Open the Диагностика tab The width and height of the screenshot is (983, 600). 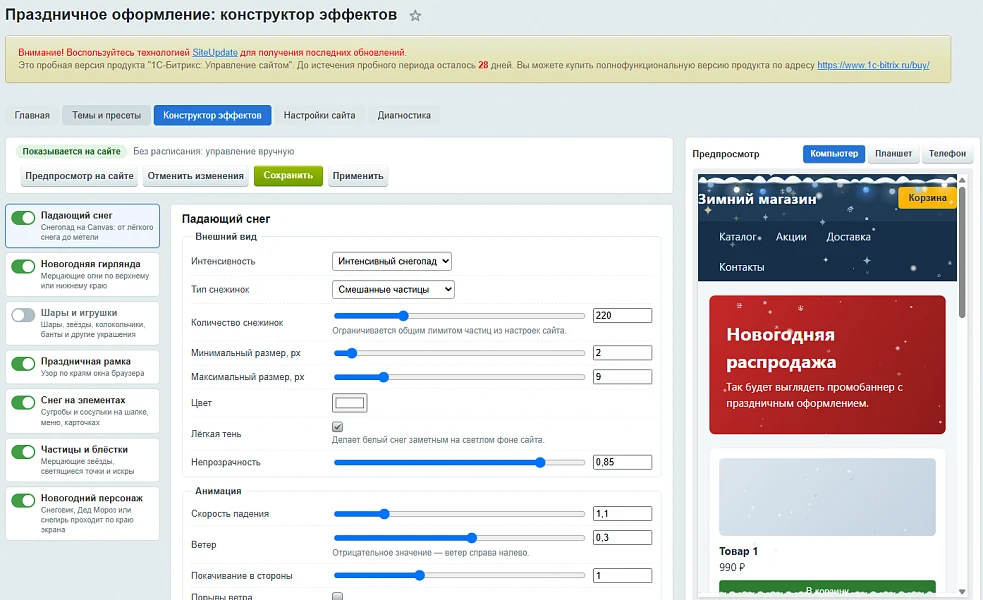404,115
